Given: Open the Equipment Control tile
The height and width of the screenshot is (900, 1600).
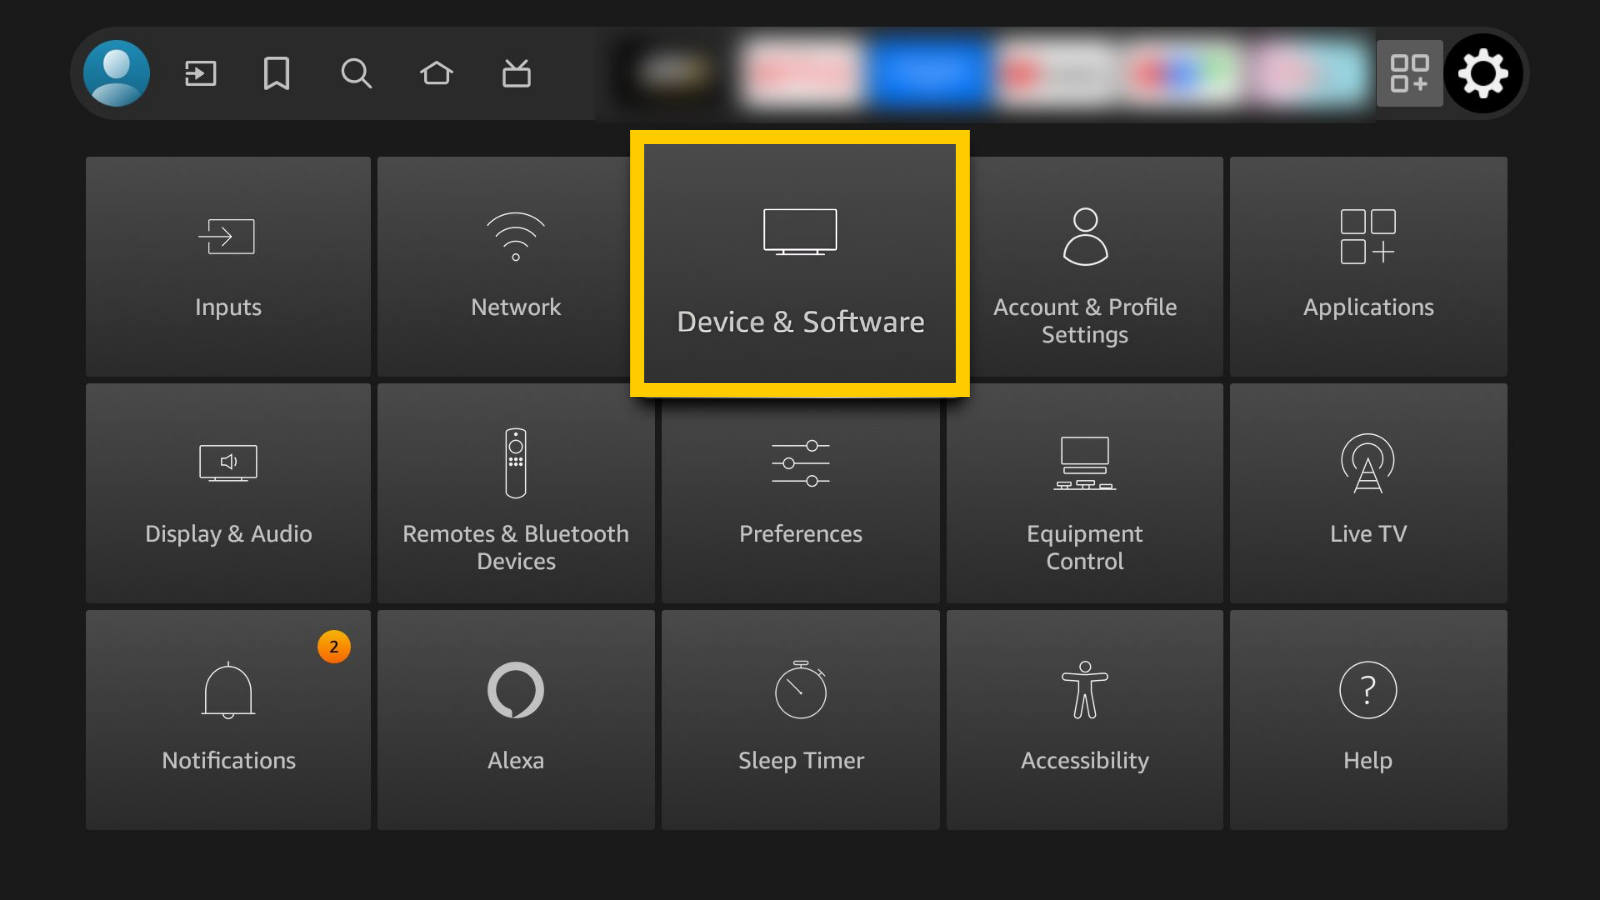Looking at the screenshot, I should (x=1085, y=493).
